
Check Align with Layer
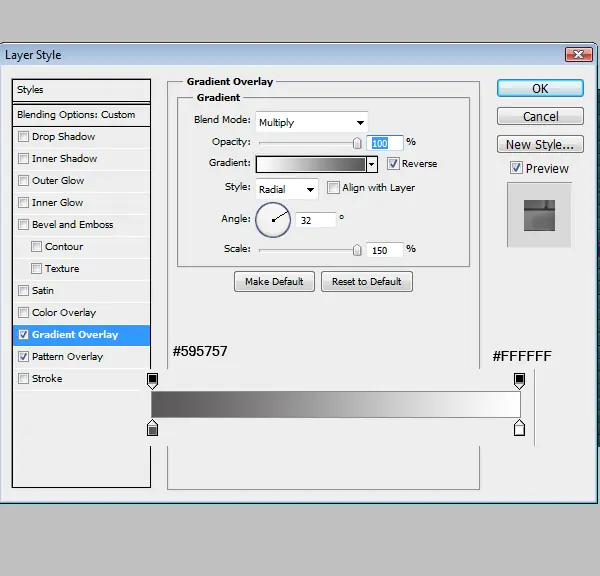tap(333, 188)
